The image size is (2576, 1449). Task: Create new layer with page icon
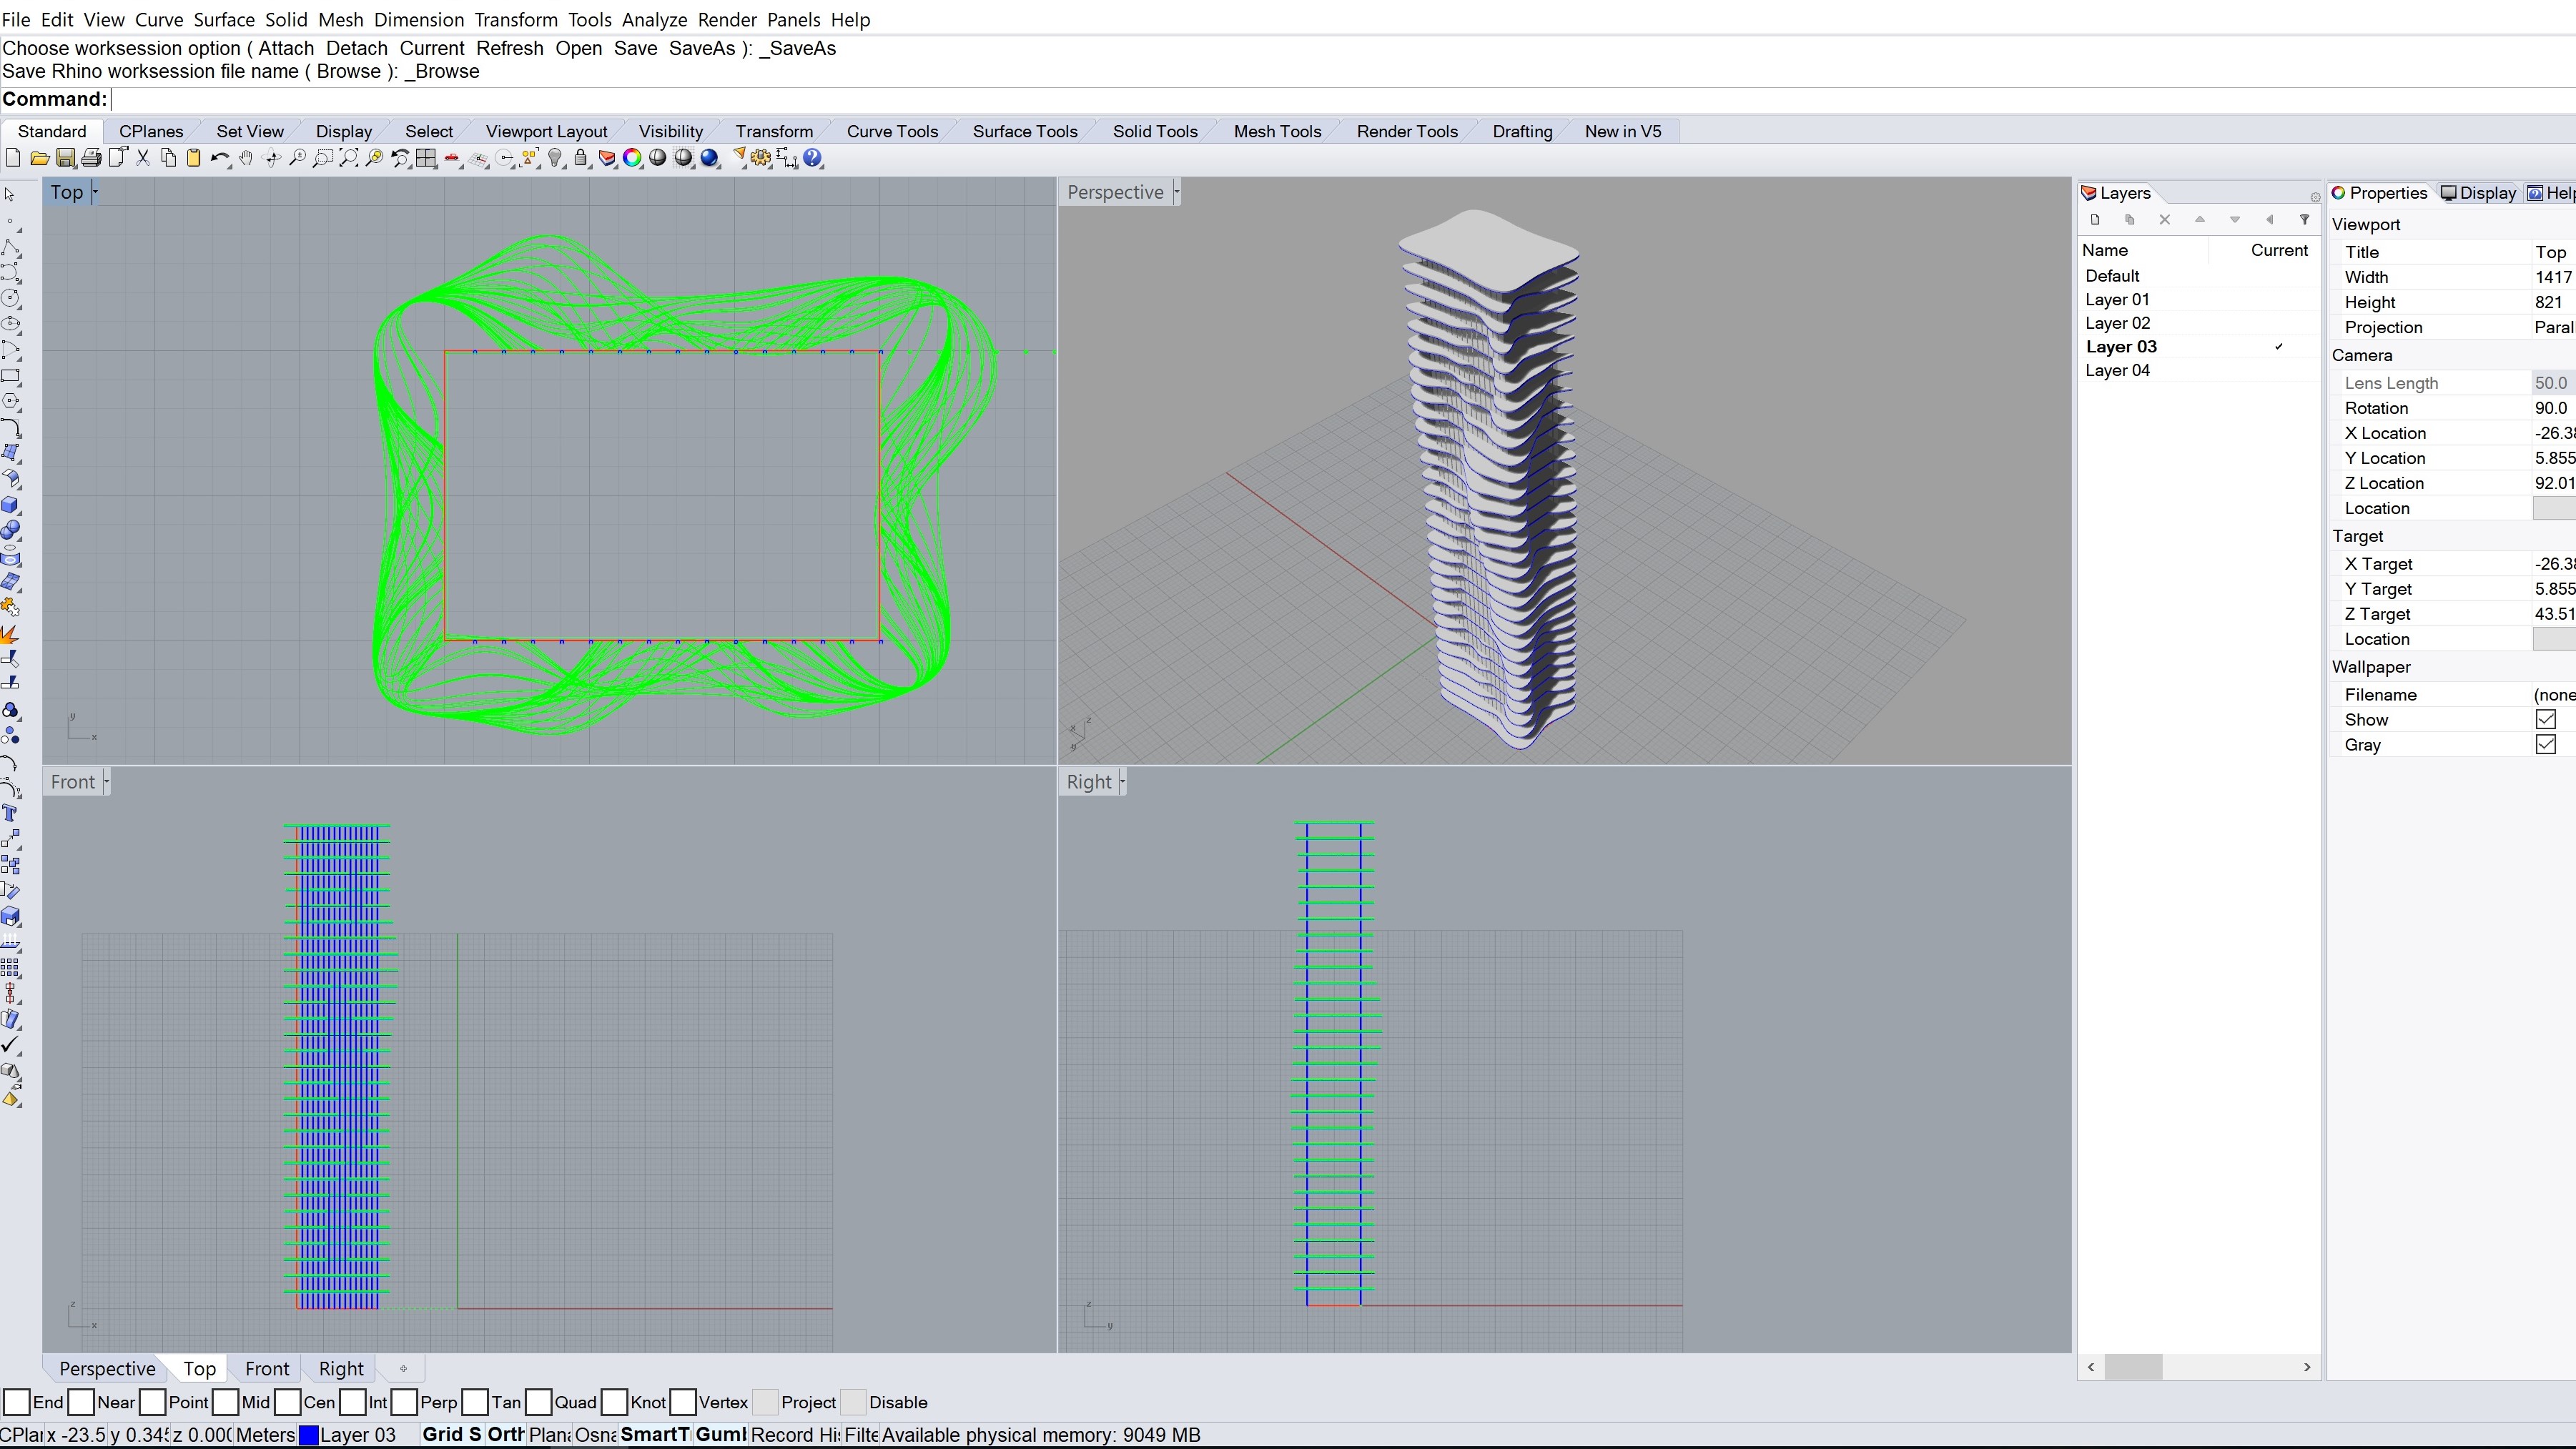pyautogui.click(x=2095, y=220)
